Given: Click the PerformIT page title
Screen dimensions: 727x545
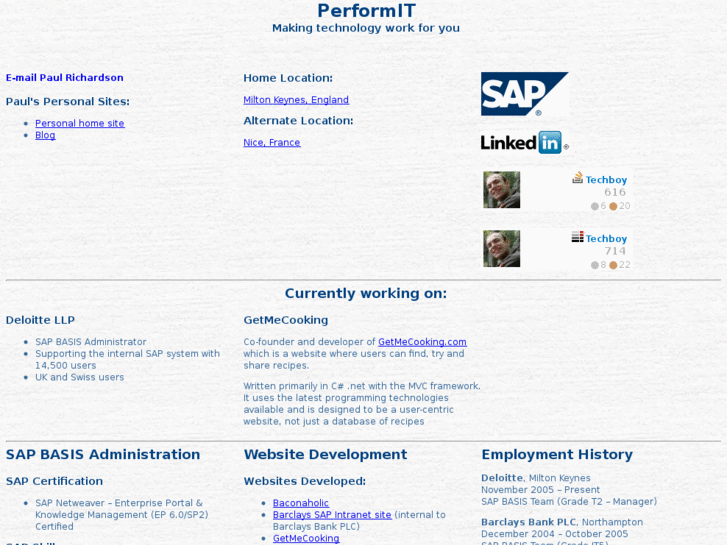Looking at the screenshot, I should 366,11.
